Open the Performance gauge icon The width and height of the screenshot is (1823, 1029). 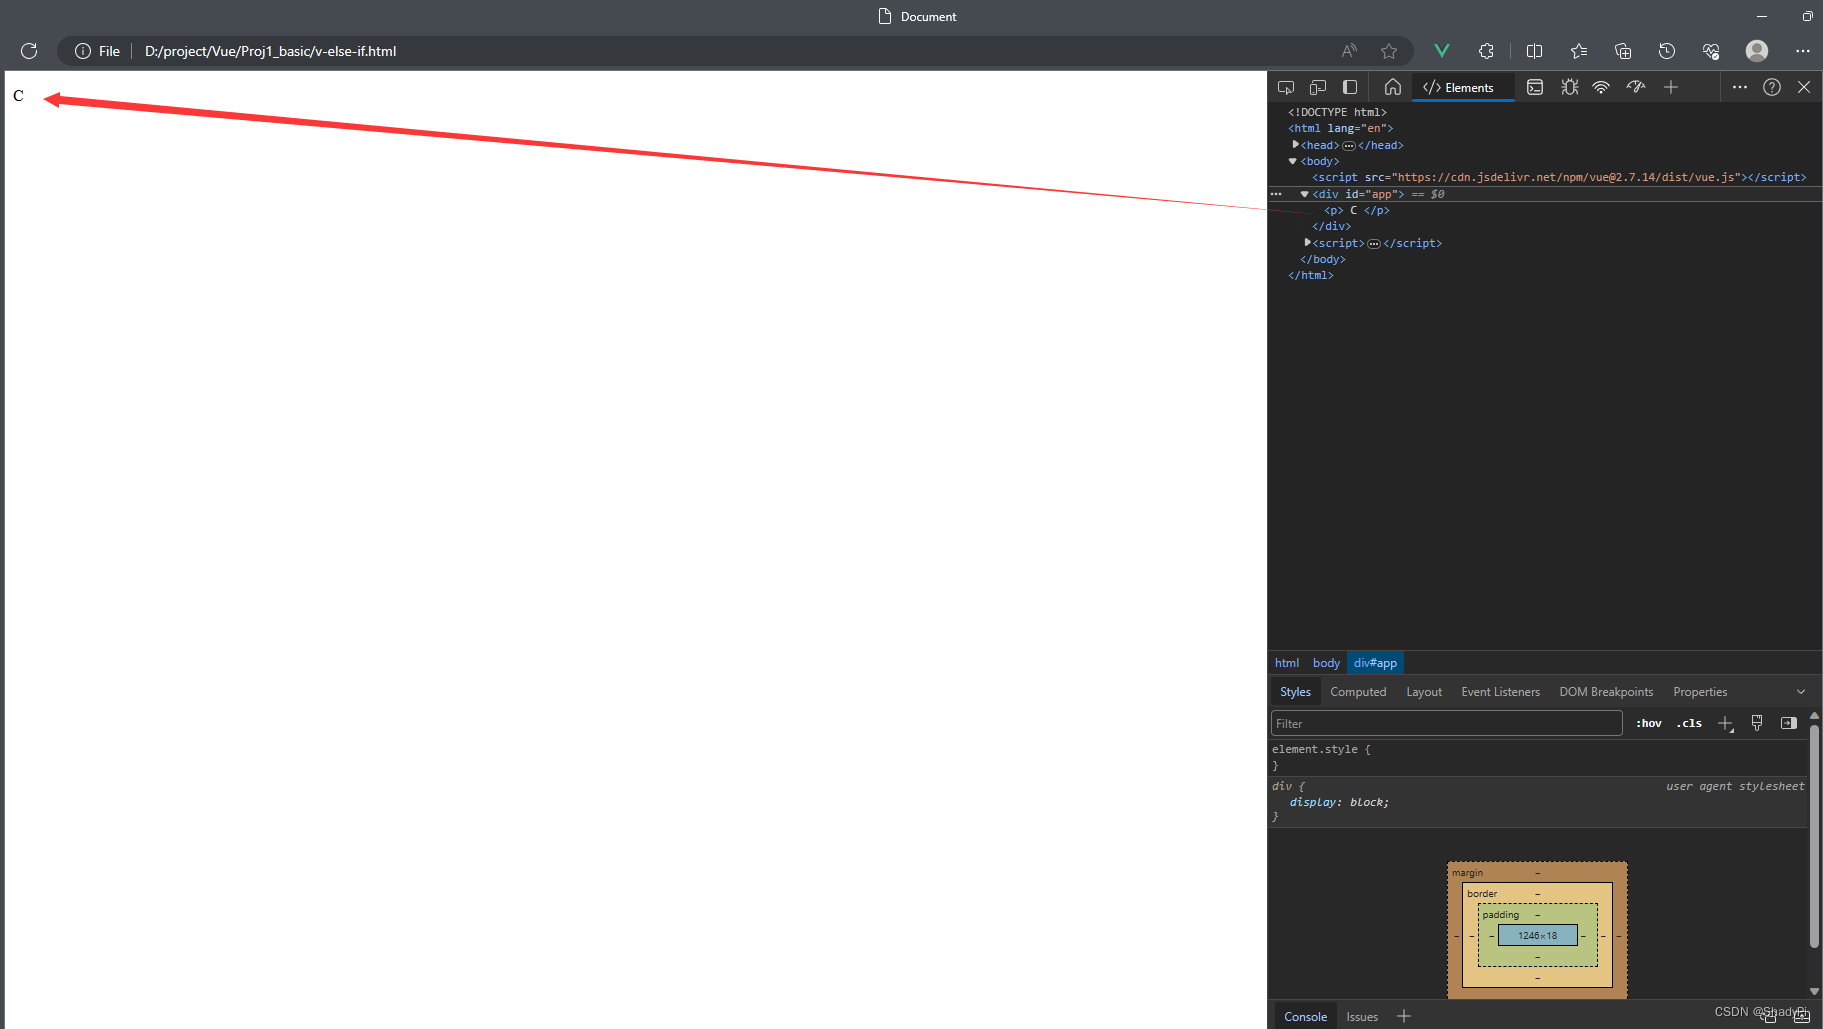[x=1636, y=87]
